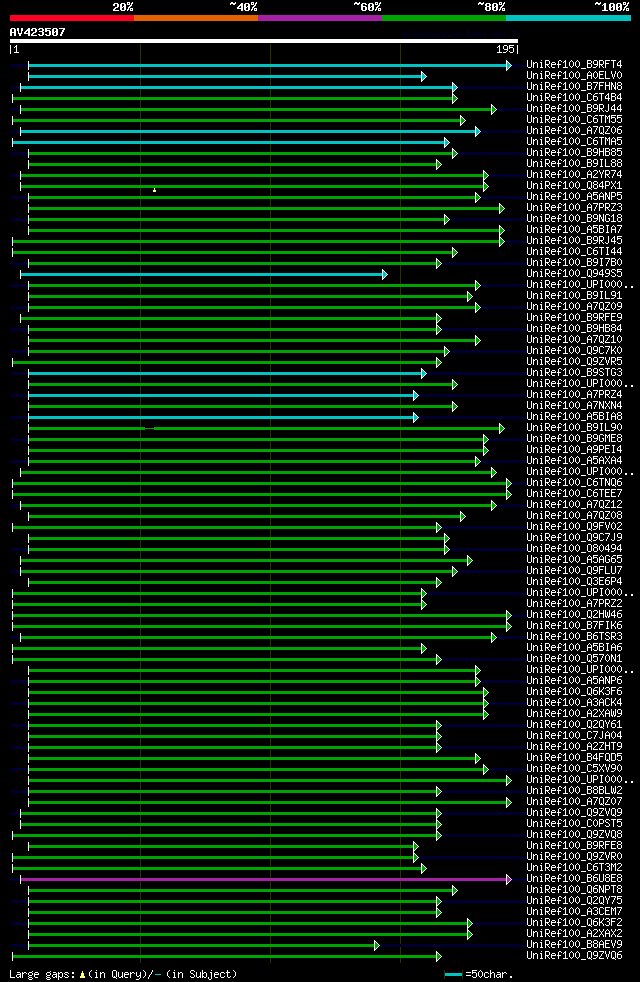This screenshot has height=982, width=640.
Task: Click hit name UniRef100_C5XV90
Action: click(x=574, y=768)
